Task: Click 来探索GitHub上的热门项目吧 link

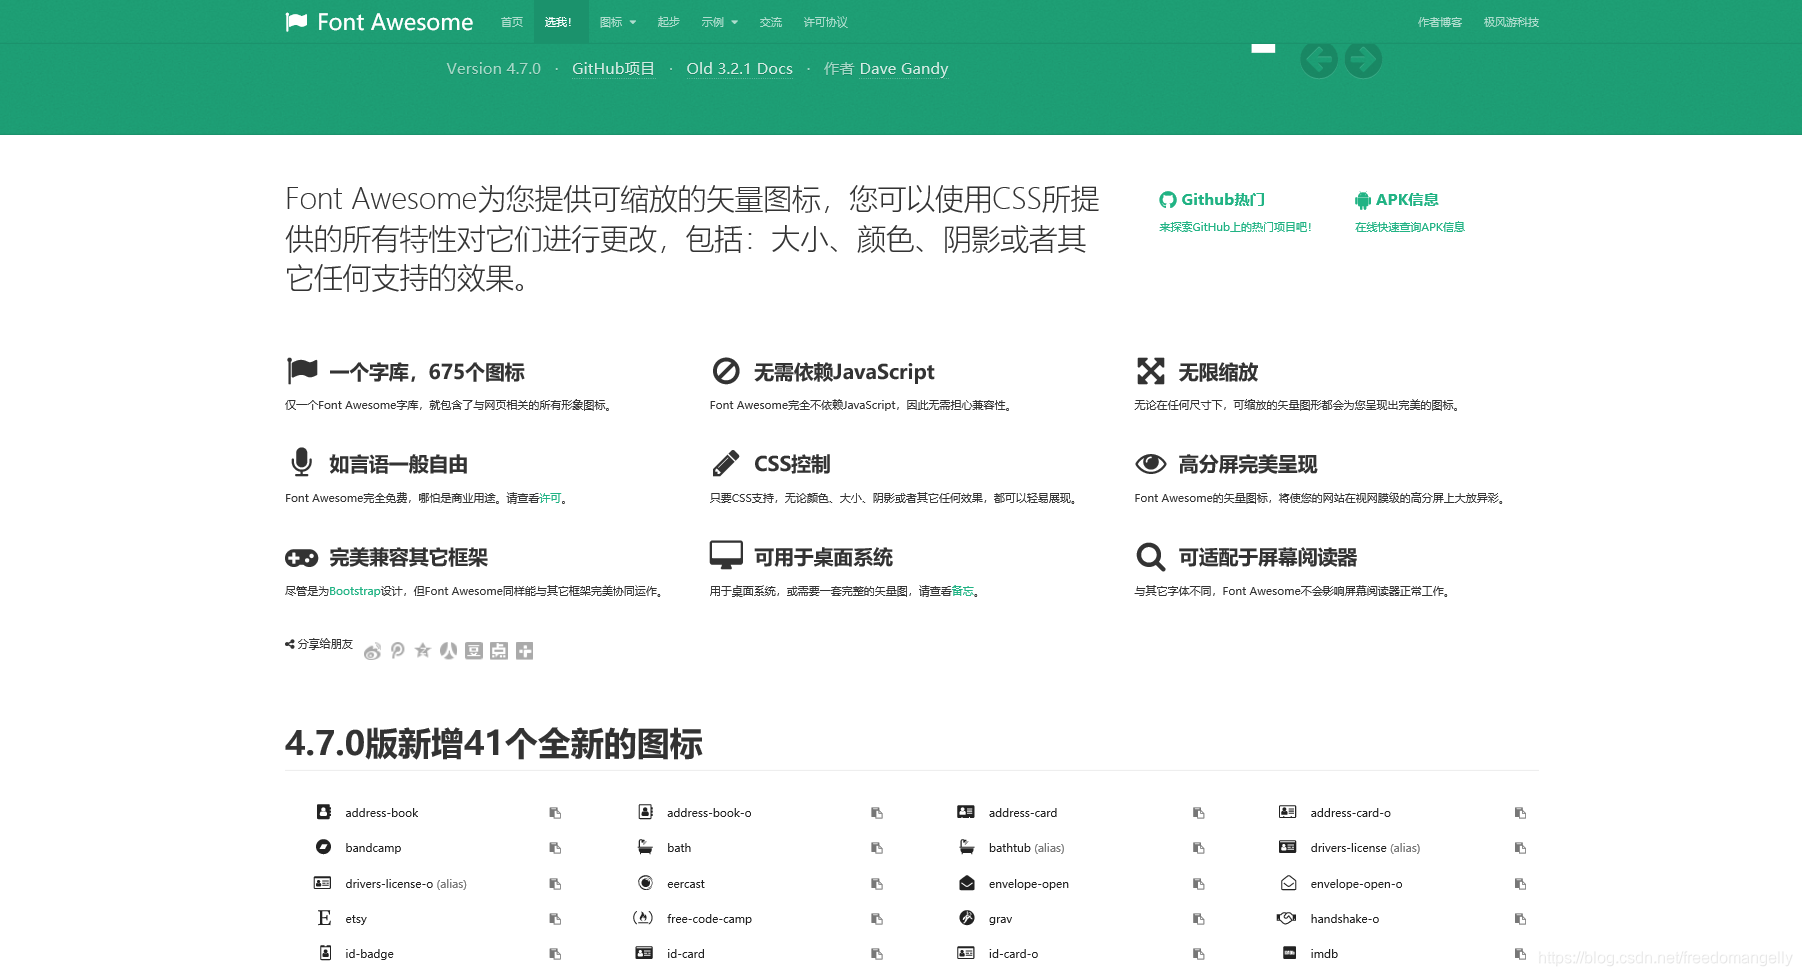Action: click(1235, 227)
